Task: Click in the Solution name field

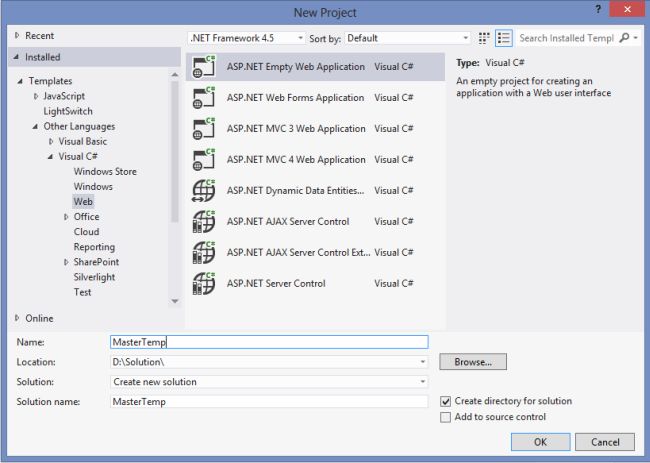Action: [269, 401]
